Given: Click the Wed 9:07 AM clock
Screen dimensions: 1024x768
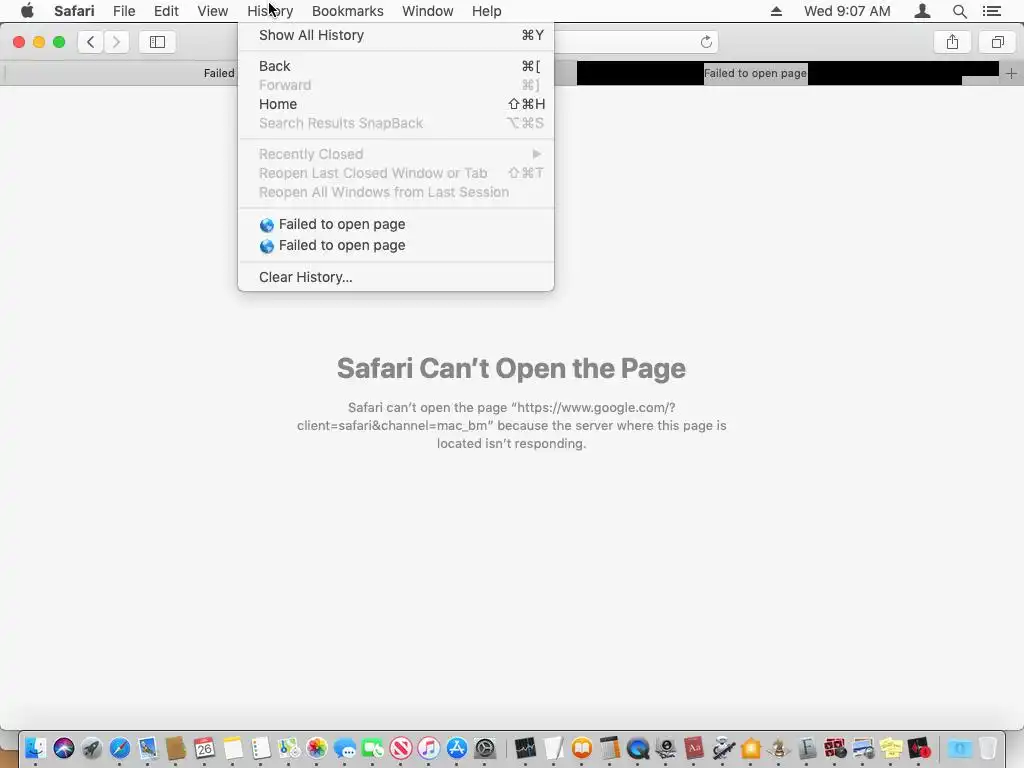Looking at the screenshot, I should pos(847,11).
